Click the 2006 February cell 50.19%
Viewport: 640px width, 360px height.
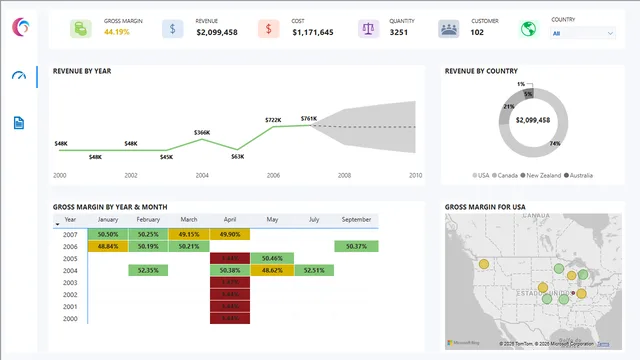148,247
